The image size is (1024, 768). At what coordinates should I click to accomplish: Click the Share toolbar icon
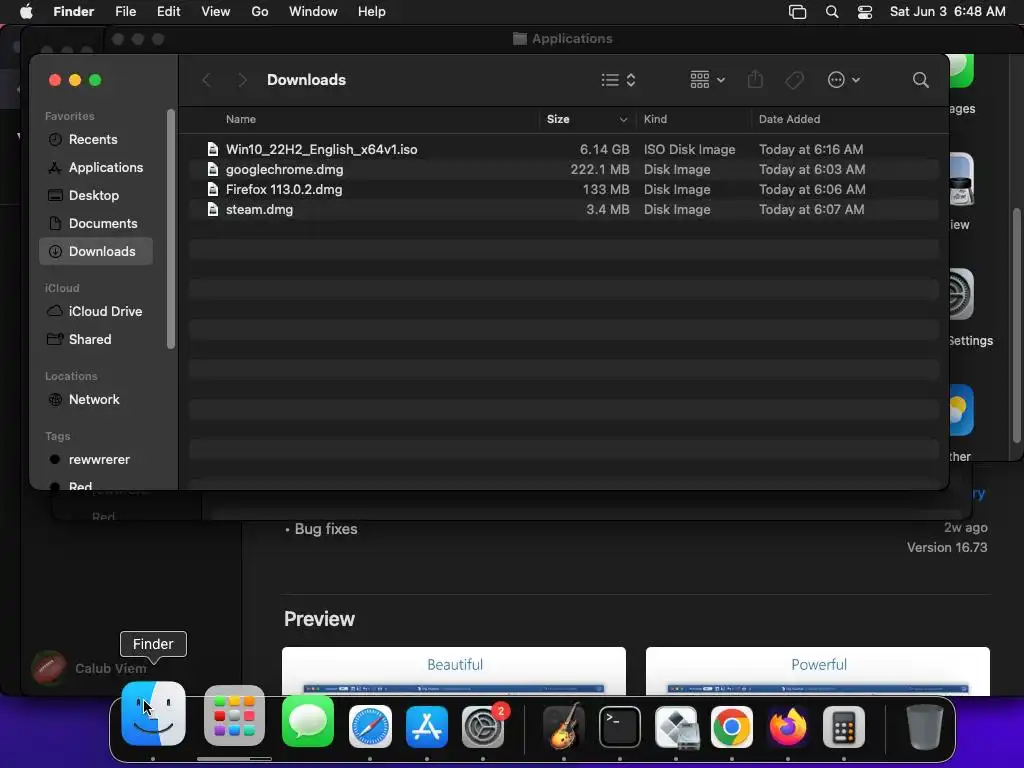(x=755, y=80)
